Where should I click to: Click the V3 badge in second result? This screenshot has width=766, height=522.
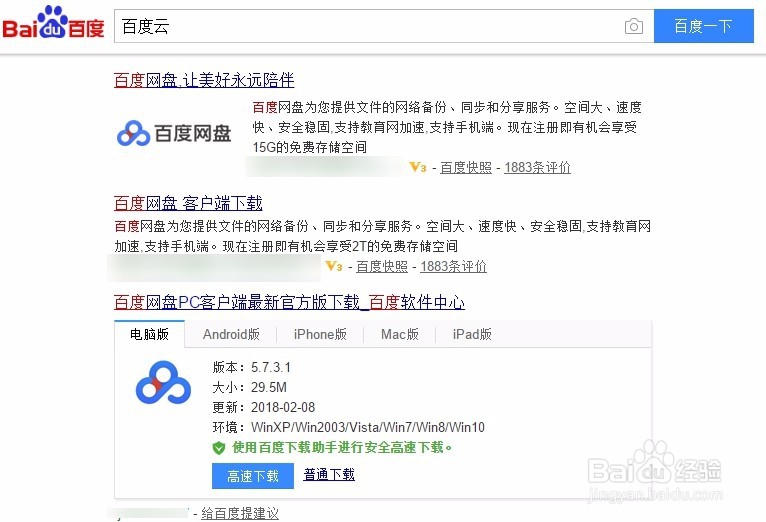(334, 266)
